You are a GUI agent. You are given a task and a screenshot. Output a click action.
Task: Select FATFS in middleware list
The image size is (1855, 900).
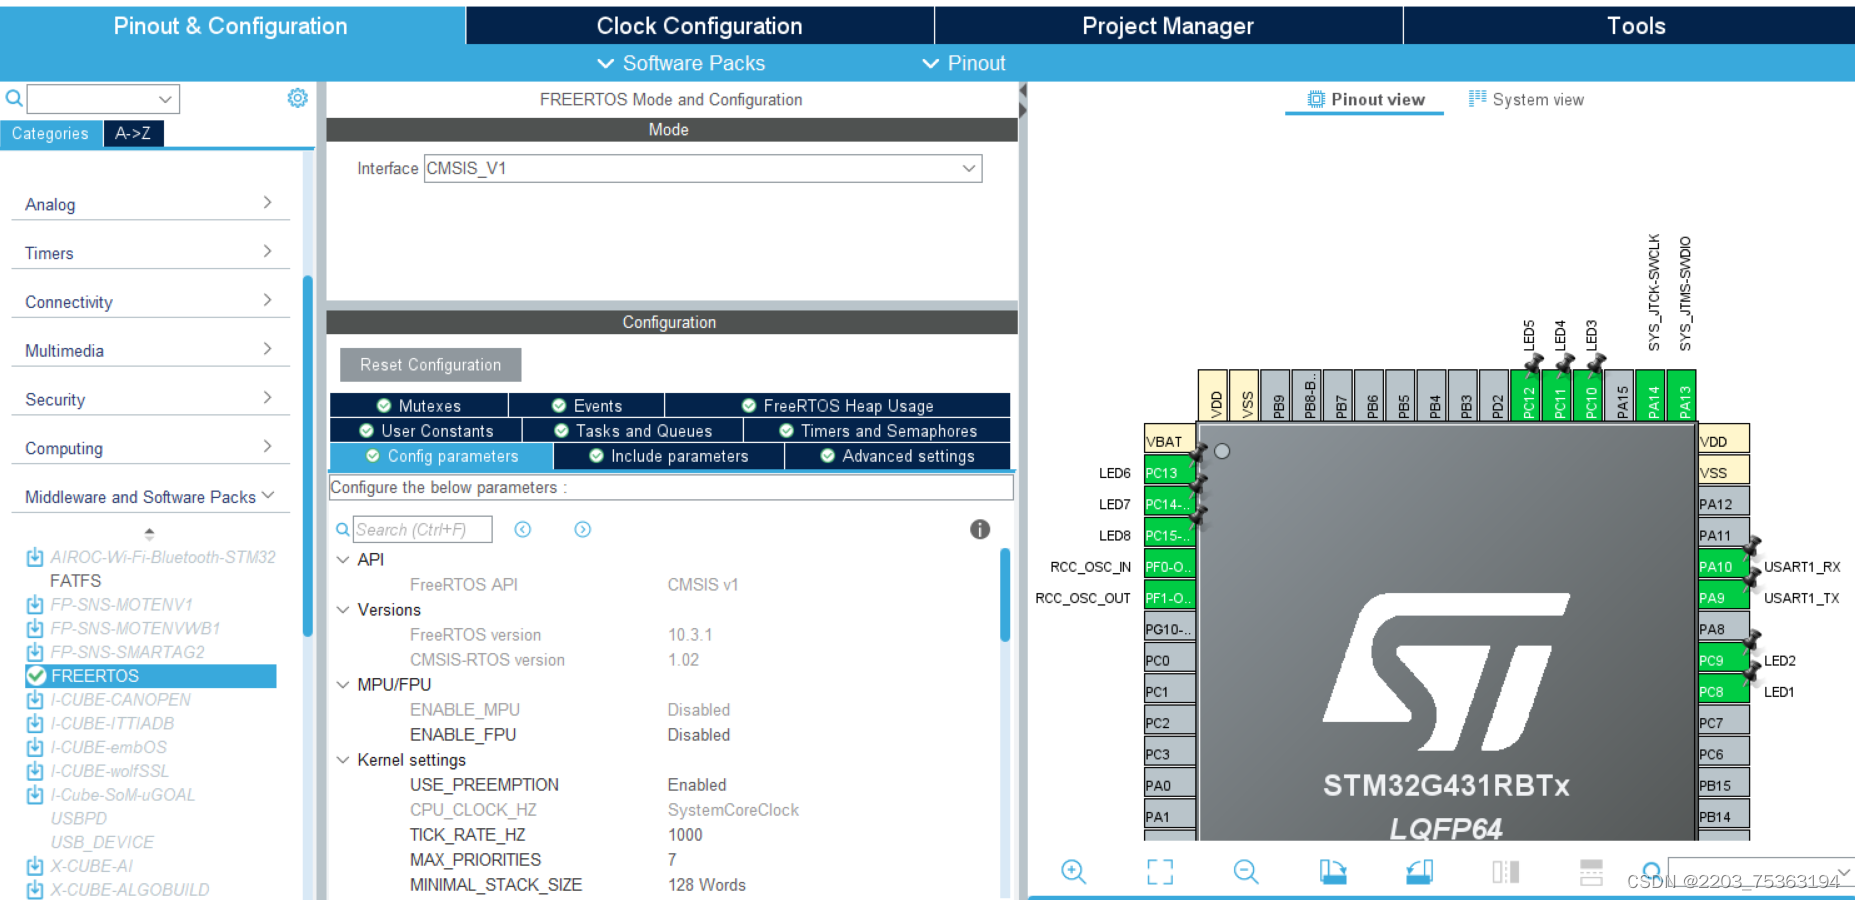pos(76,581)
